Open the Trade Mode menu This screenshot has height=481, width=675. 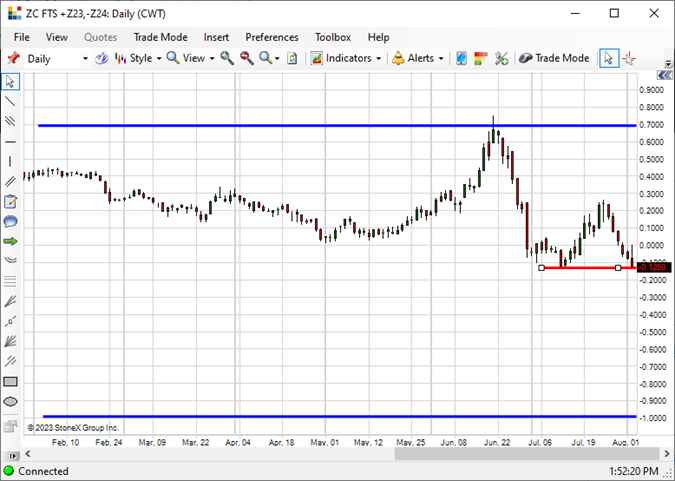[x=160, y=37]
